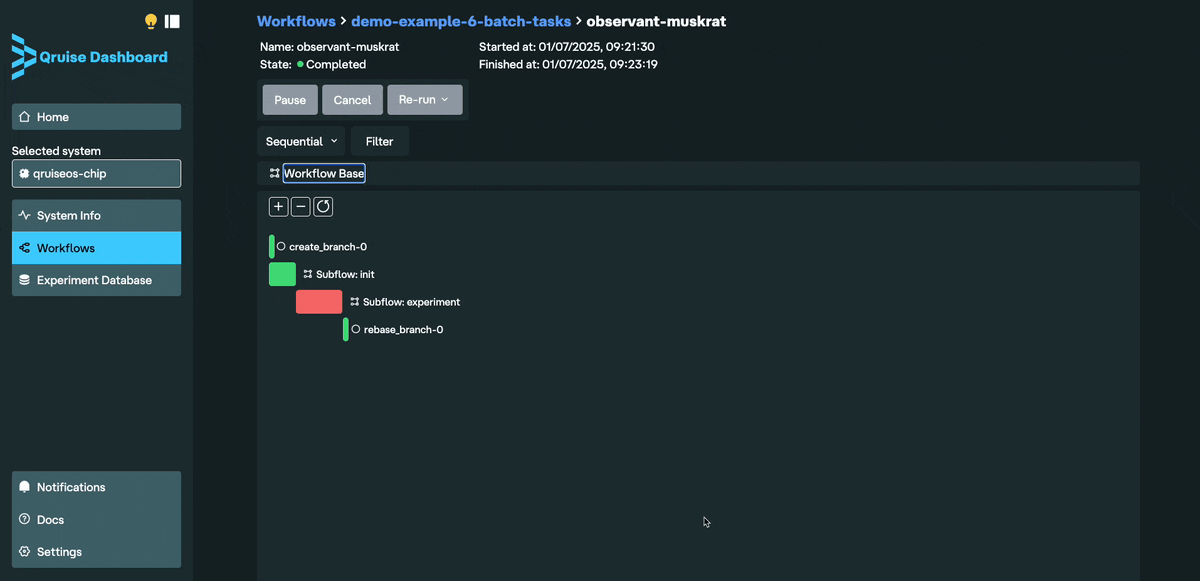
Task: Open the selected system qruiseos-chip selector
Action: pos(96,173)
